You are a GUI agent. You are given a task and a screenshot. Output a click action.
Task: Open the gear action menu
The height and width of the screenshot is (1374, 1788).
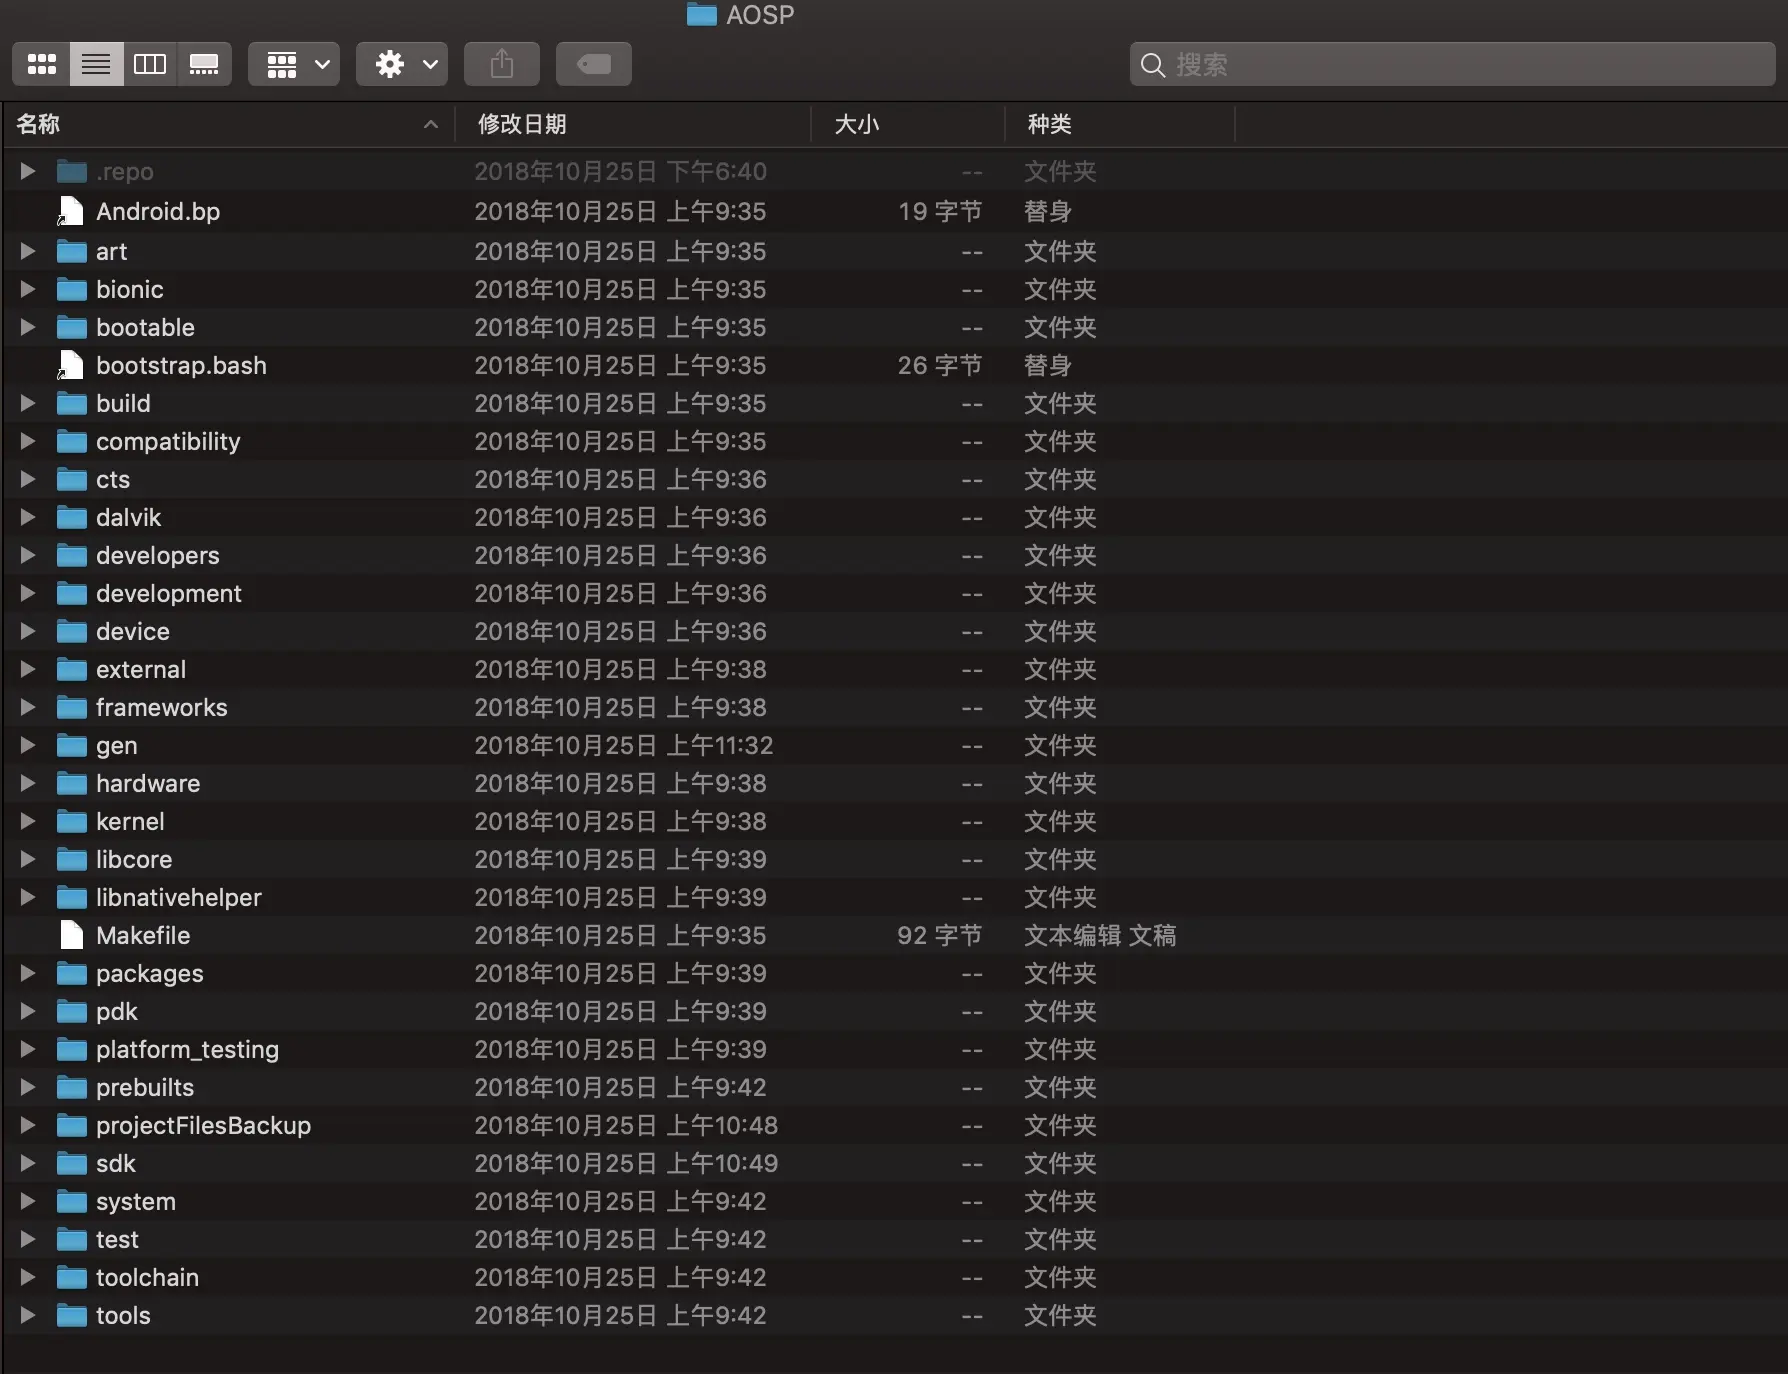(x=402, y=65)
